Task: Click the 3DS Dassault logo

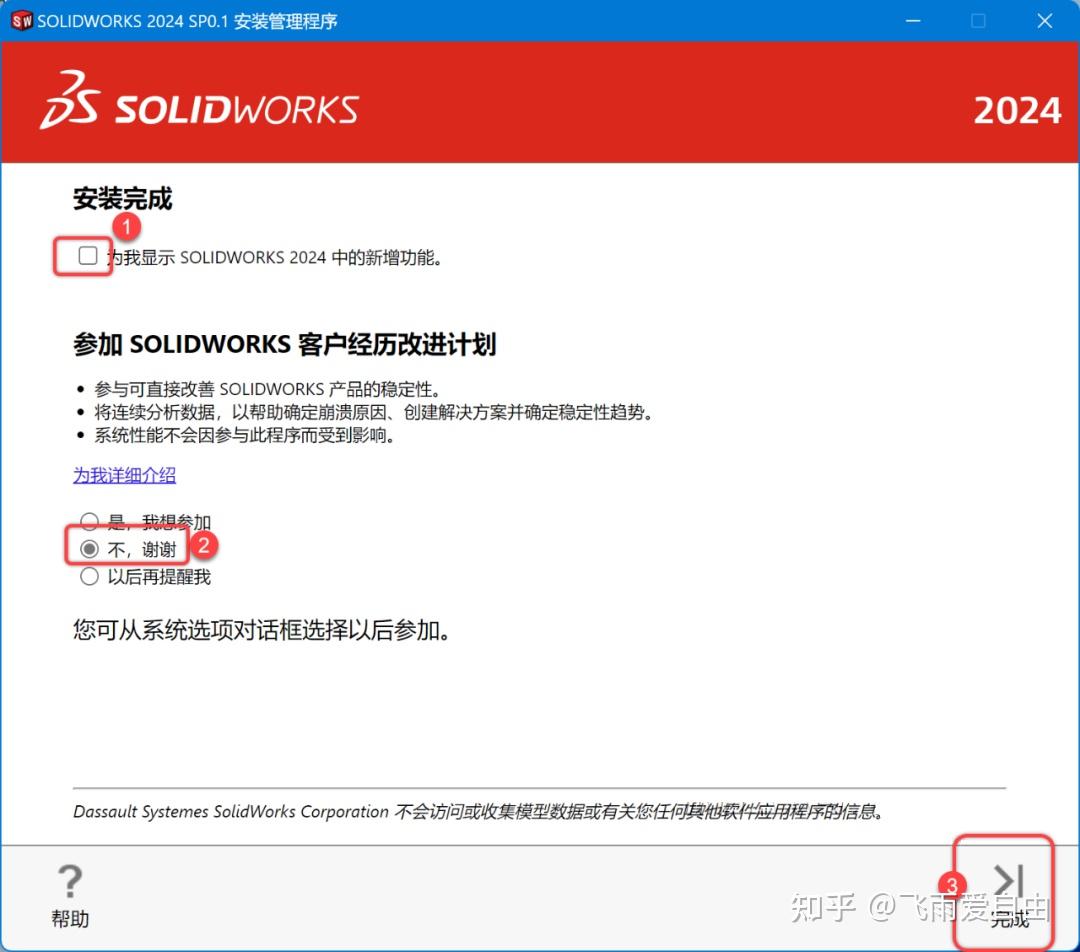Action: click(72, 100)
